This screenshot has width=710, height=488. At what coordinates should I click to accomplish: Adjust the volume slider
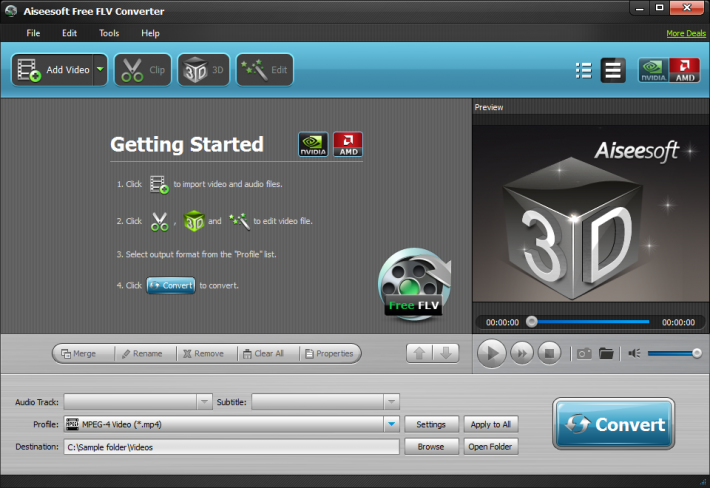point(674,353)
